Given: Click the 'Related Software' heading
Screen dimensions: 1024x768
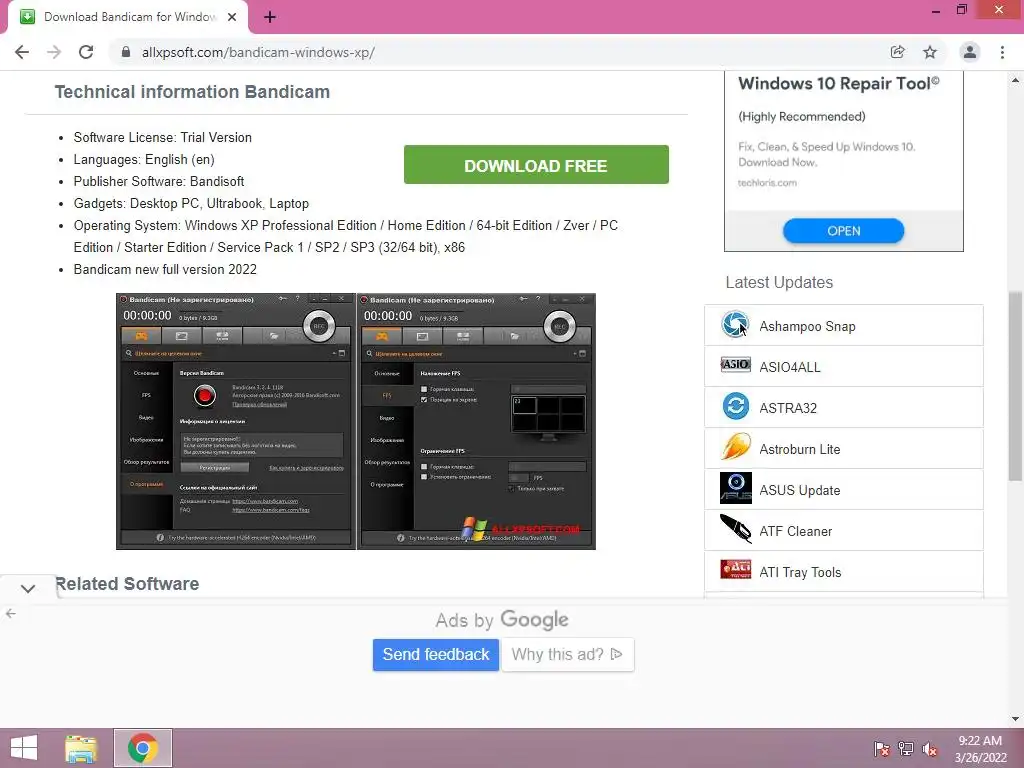Looking at the screenshot, I should pyautogui.click(x=127, y=583).
